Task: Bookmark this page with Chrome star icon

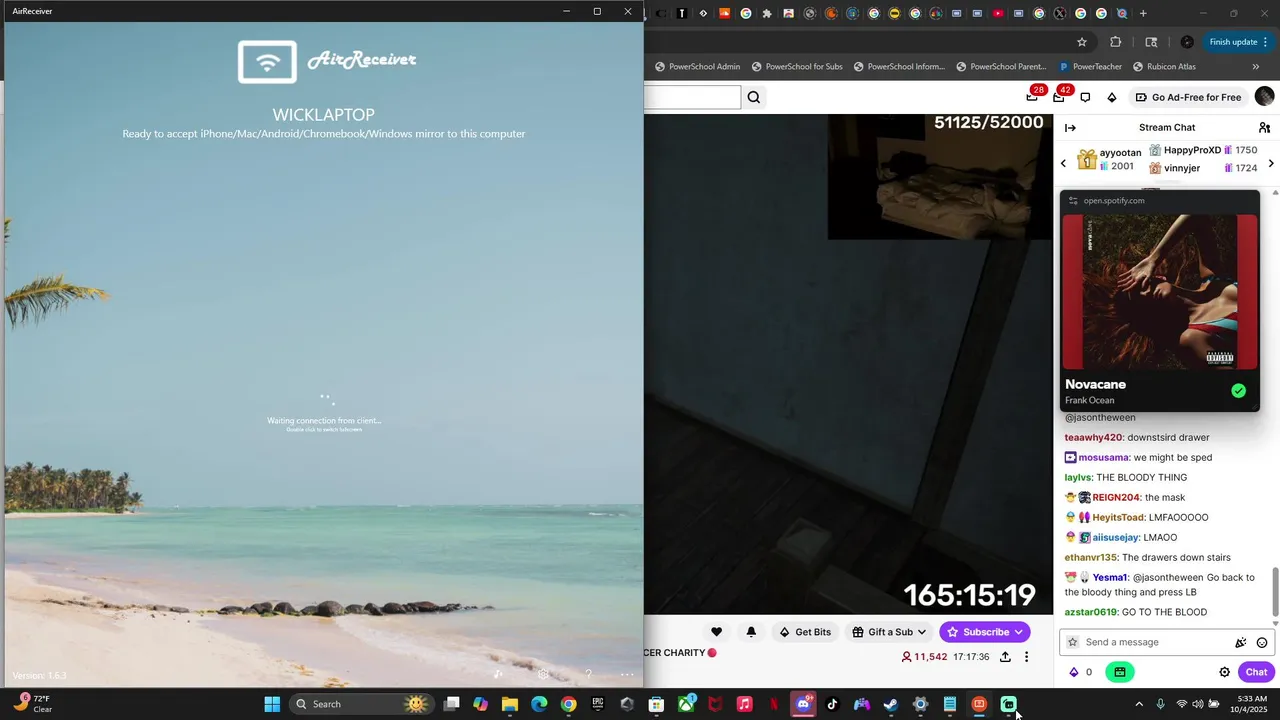Action: point(1082,42)
